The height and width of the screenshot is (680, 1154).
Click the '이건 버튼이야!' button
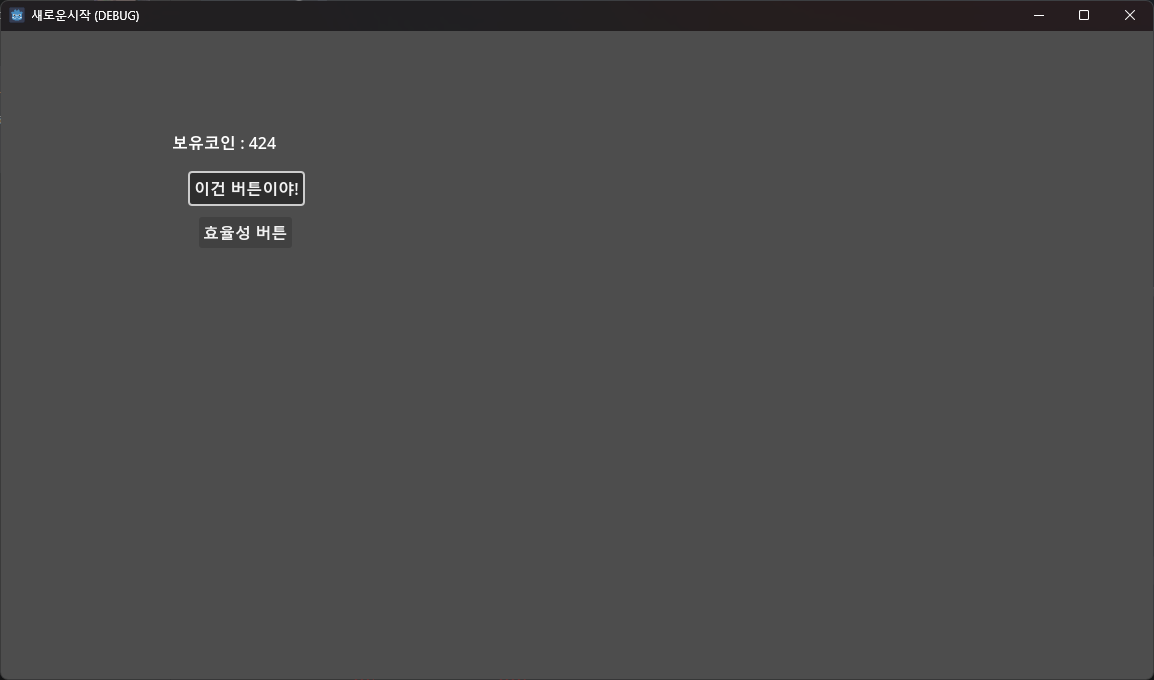(x=246, y=188)
